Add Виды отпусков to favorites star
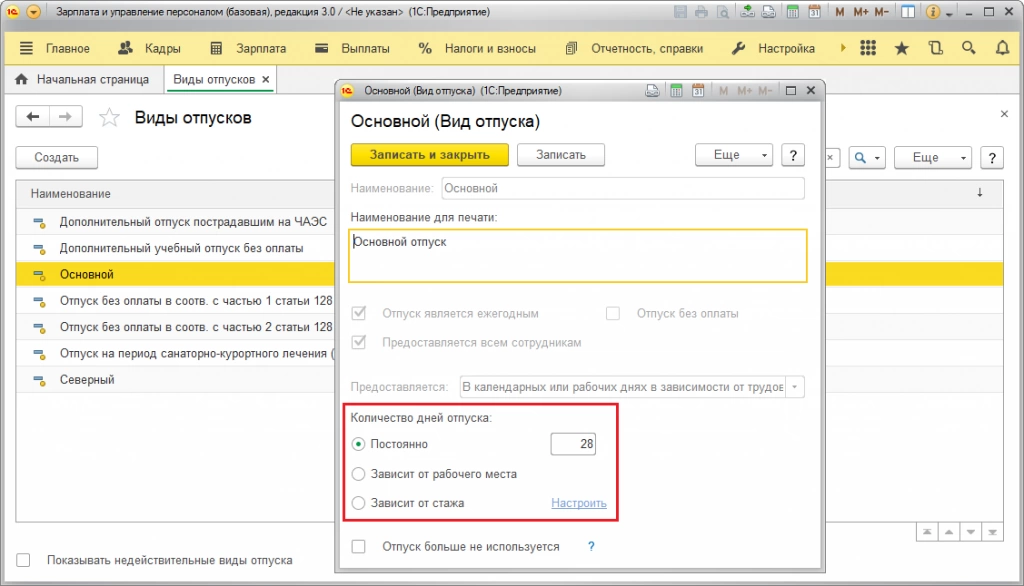Image resolution: width=1024 pixels, height=586 pixels. pos(109,118)
